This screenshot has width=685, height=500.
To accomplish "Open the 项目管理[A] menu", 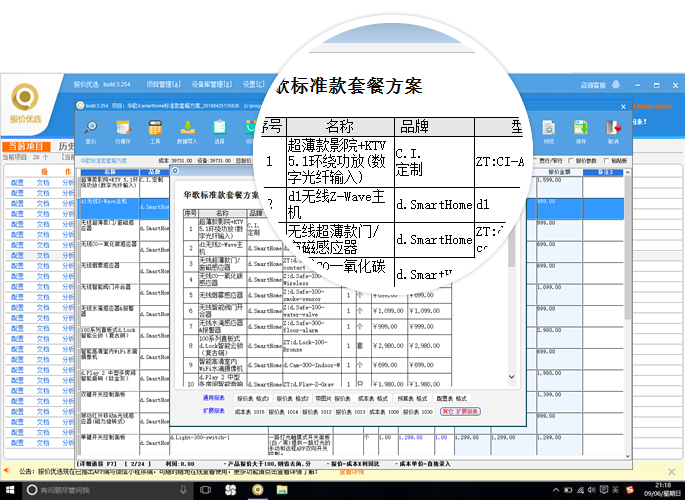I will (x=163, y=84).
